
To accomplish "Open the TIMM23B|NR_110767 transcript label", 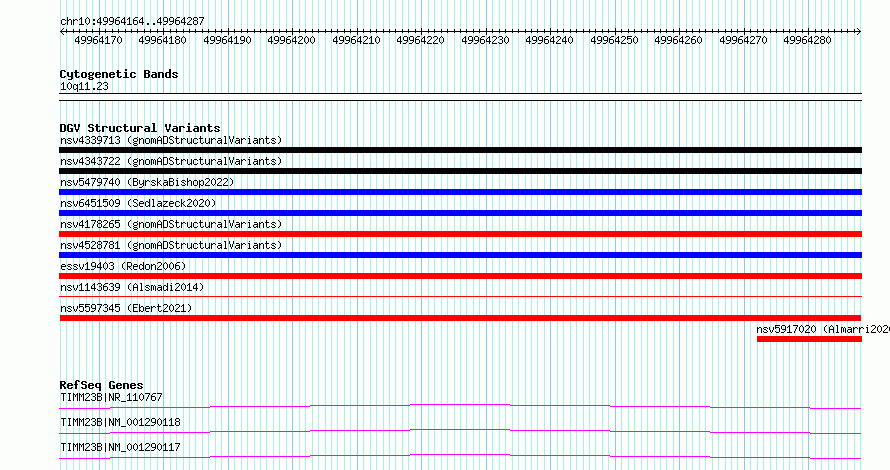I will click(111, 397).
